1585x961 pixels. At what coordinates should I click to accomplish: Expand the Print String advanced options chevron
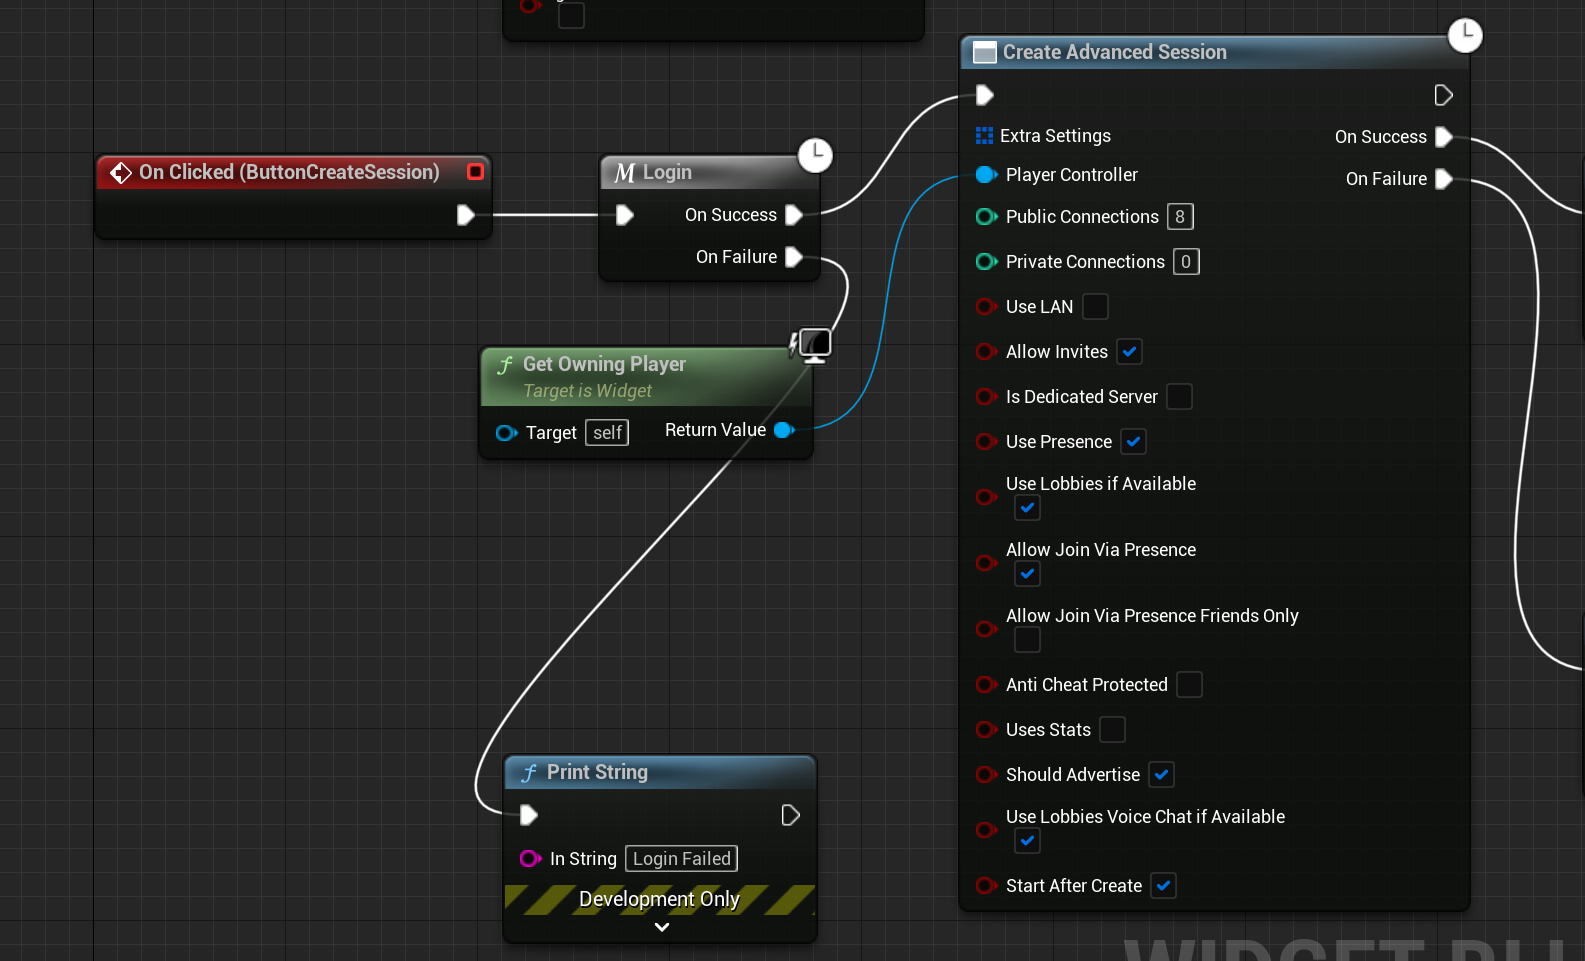coord(661,927)
